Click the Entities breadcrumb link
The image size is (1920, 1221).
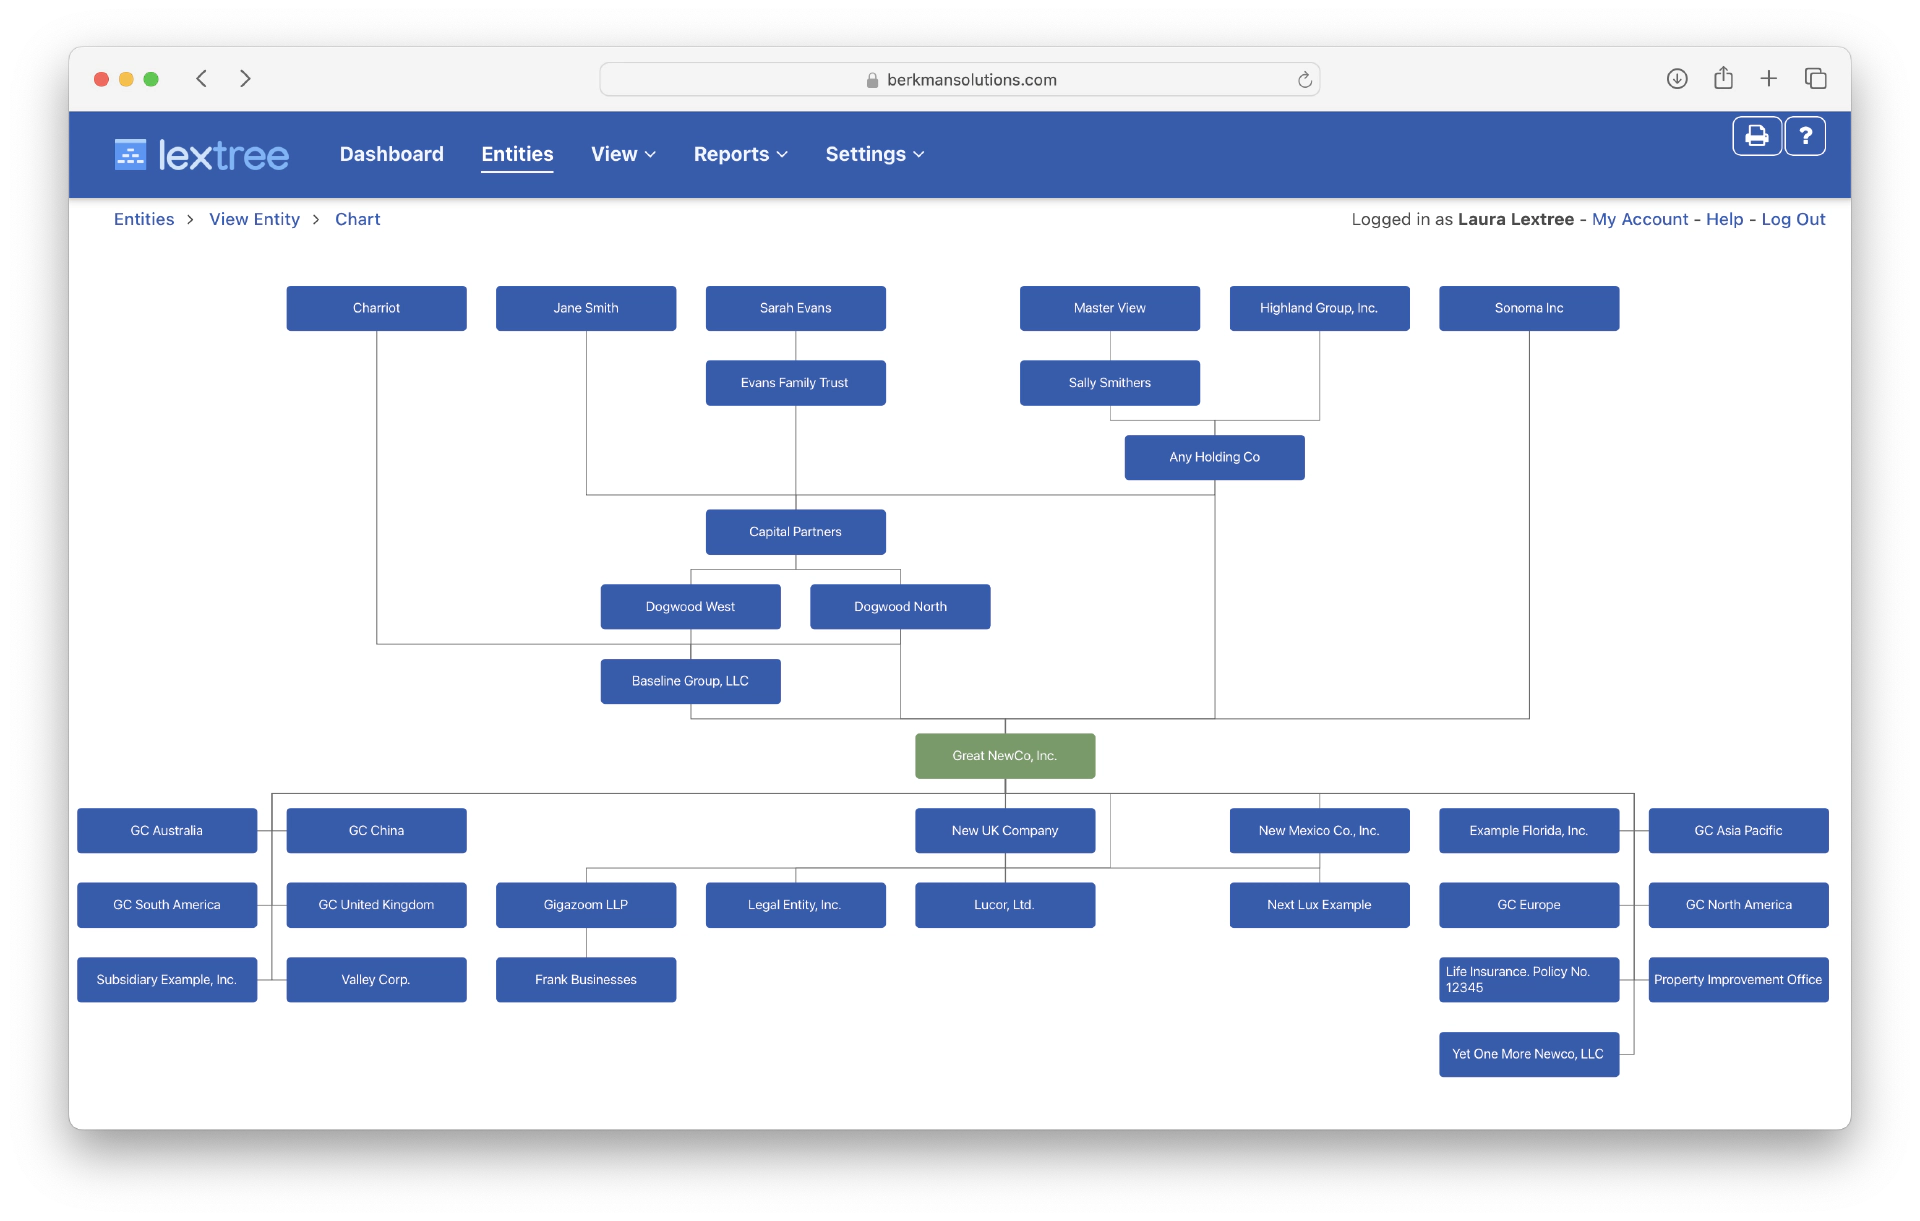pos(143,220)
